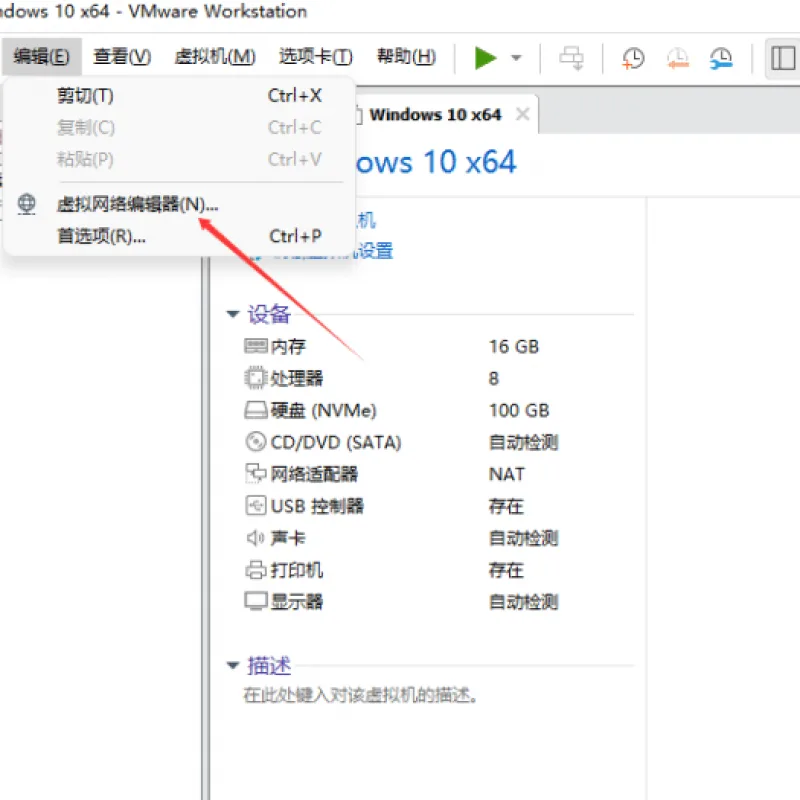Revert to snapshot with the orange clock icon

click(x=678, y=58)
